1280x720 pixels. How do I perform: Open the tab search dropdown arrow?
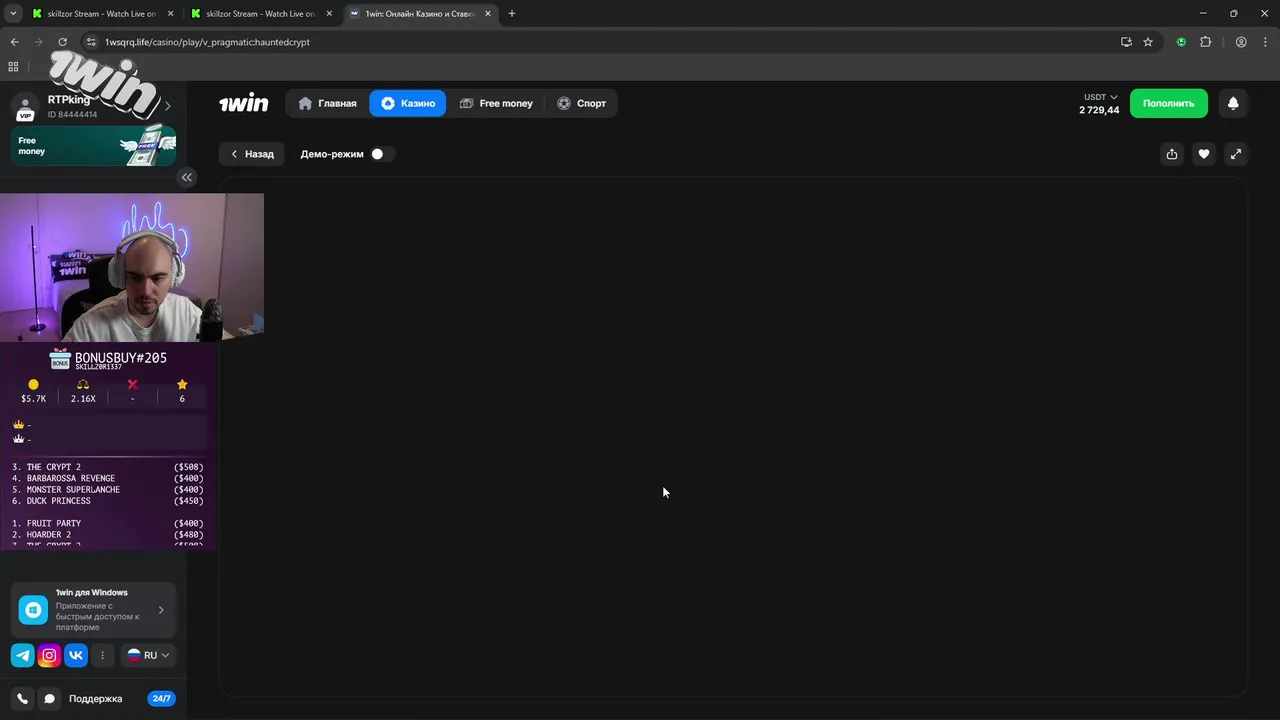tap(13, 14)
